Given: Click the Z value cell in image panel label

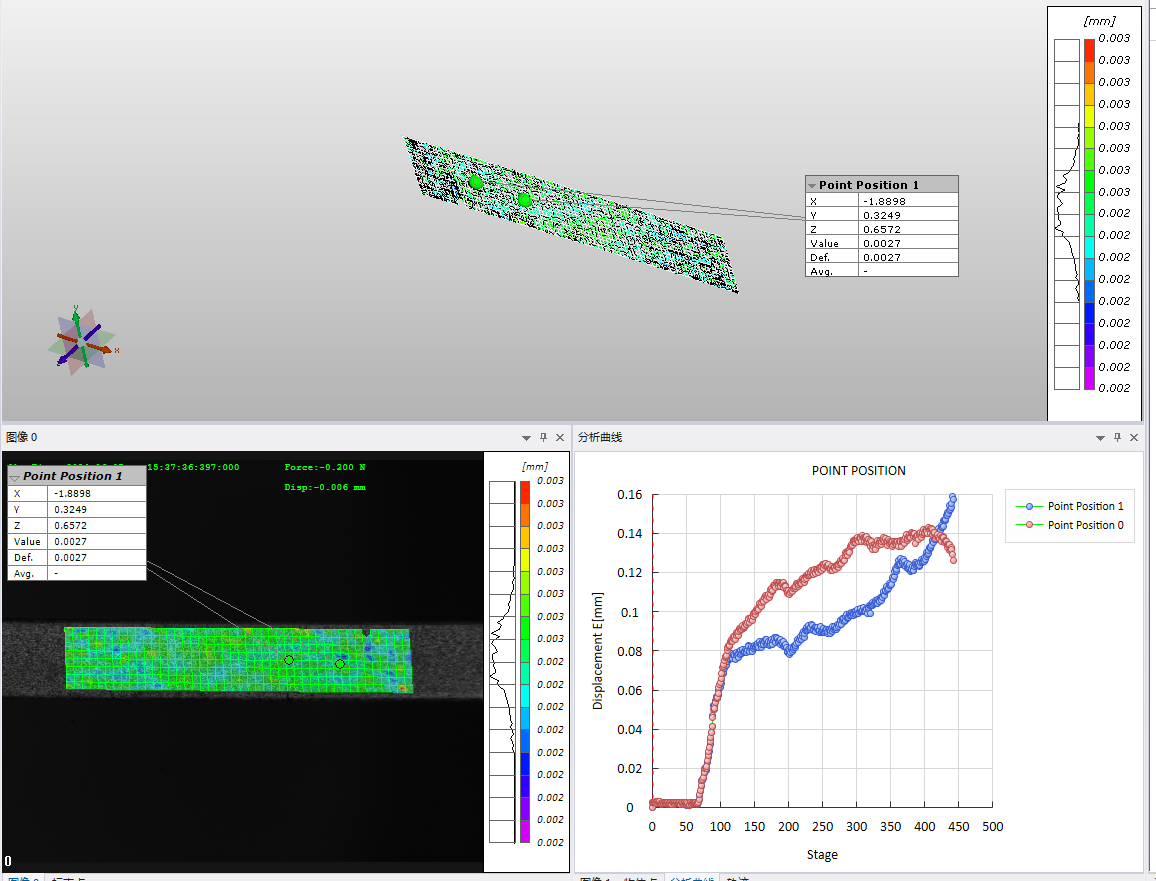Looking at the screenshot, I should (96, 525).
